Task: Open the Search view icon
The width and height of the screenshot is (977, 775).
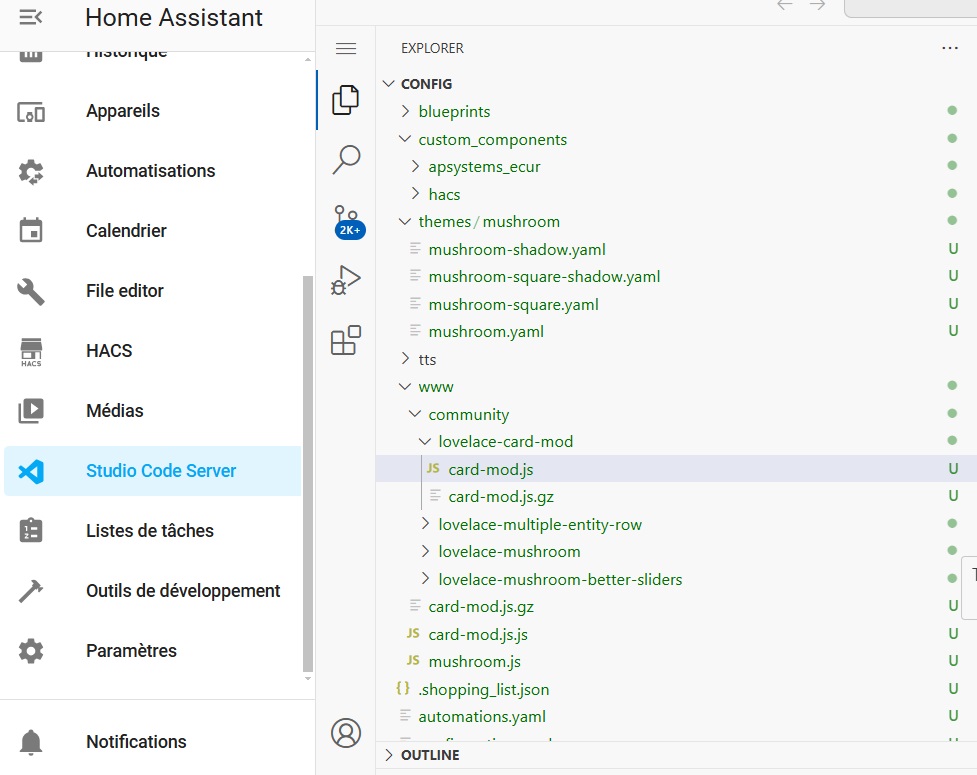Action: (346, 159)
